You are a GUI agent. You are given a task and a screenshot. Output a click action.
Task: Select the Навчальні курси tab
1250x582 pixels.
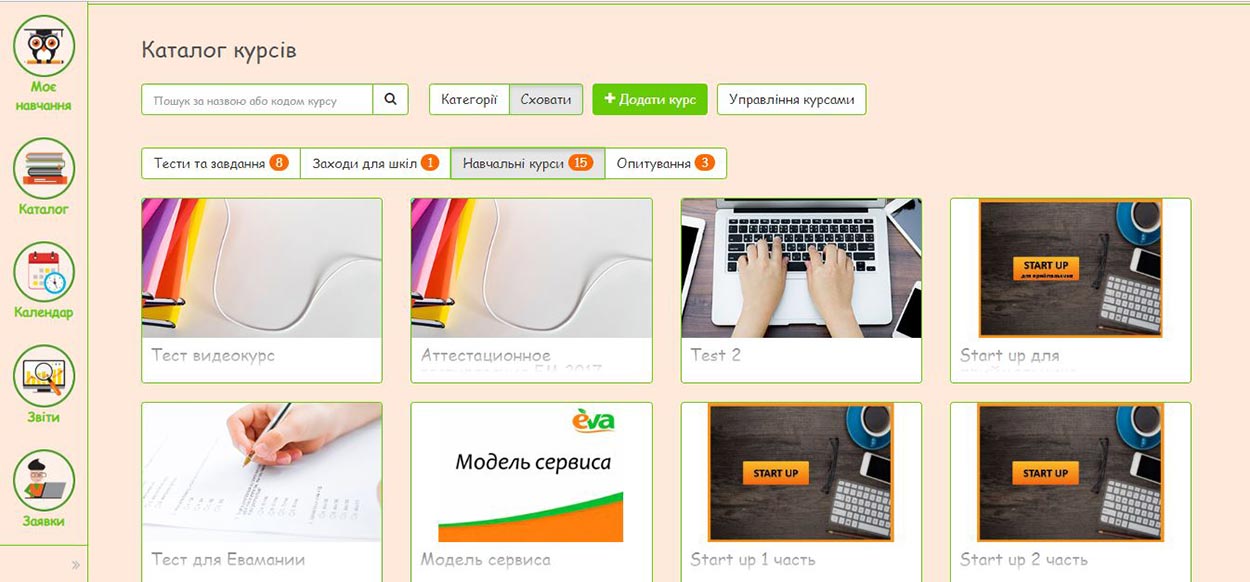[x=527, y=163]
